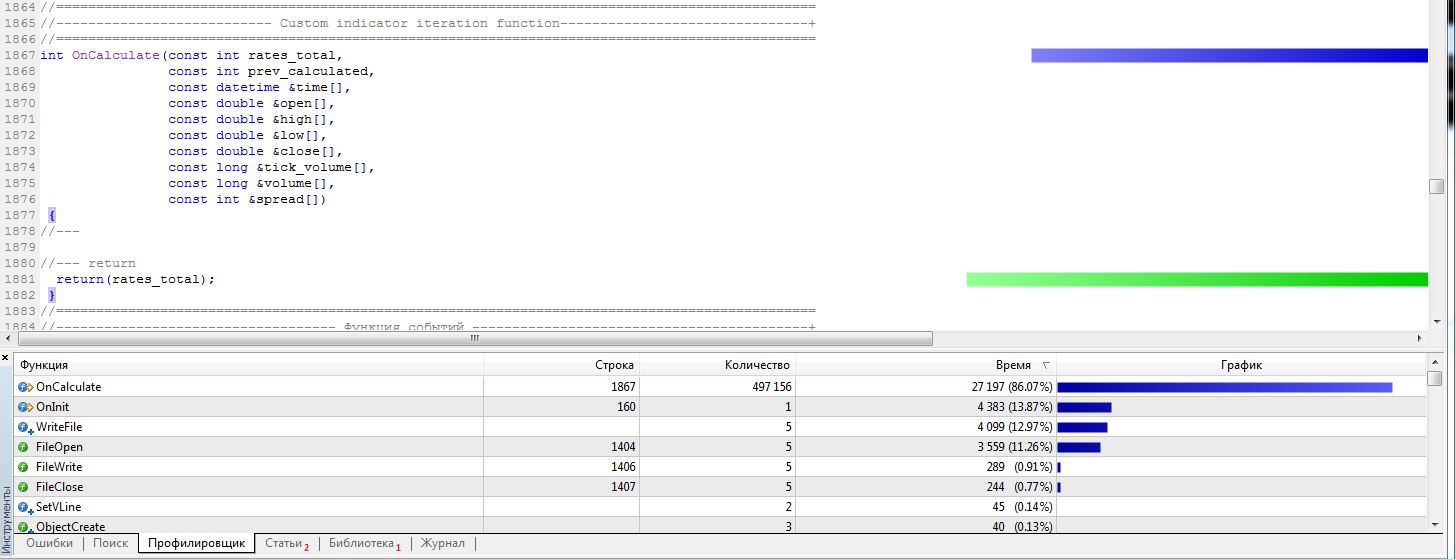The height and width of the screenshot is (559, 1455).
Task: Click the OnCalculate function name in code
Action: (115, 55)
